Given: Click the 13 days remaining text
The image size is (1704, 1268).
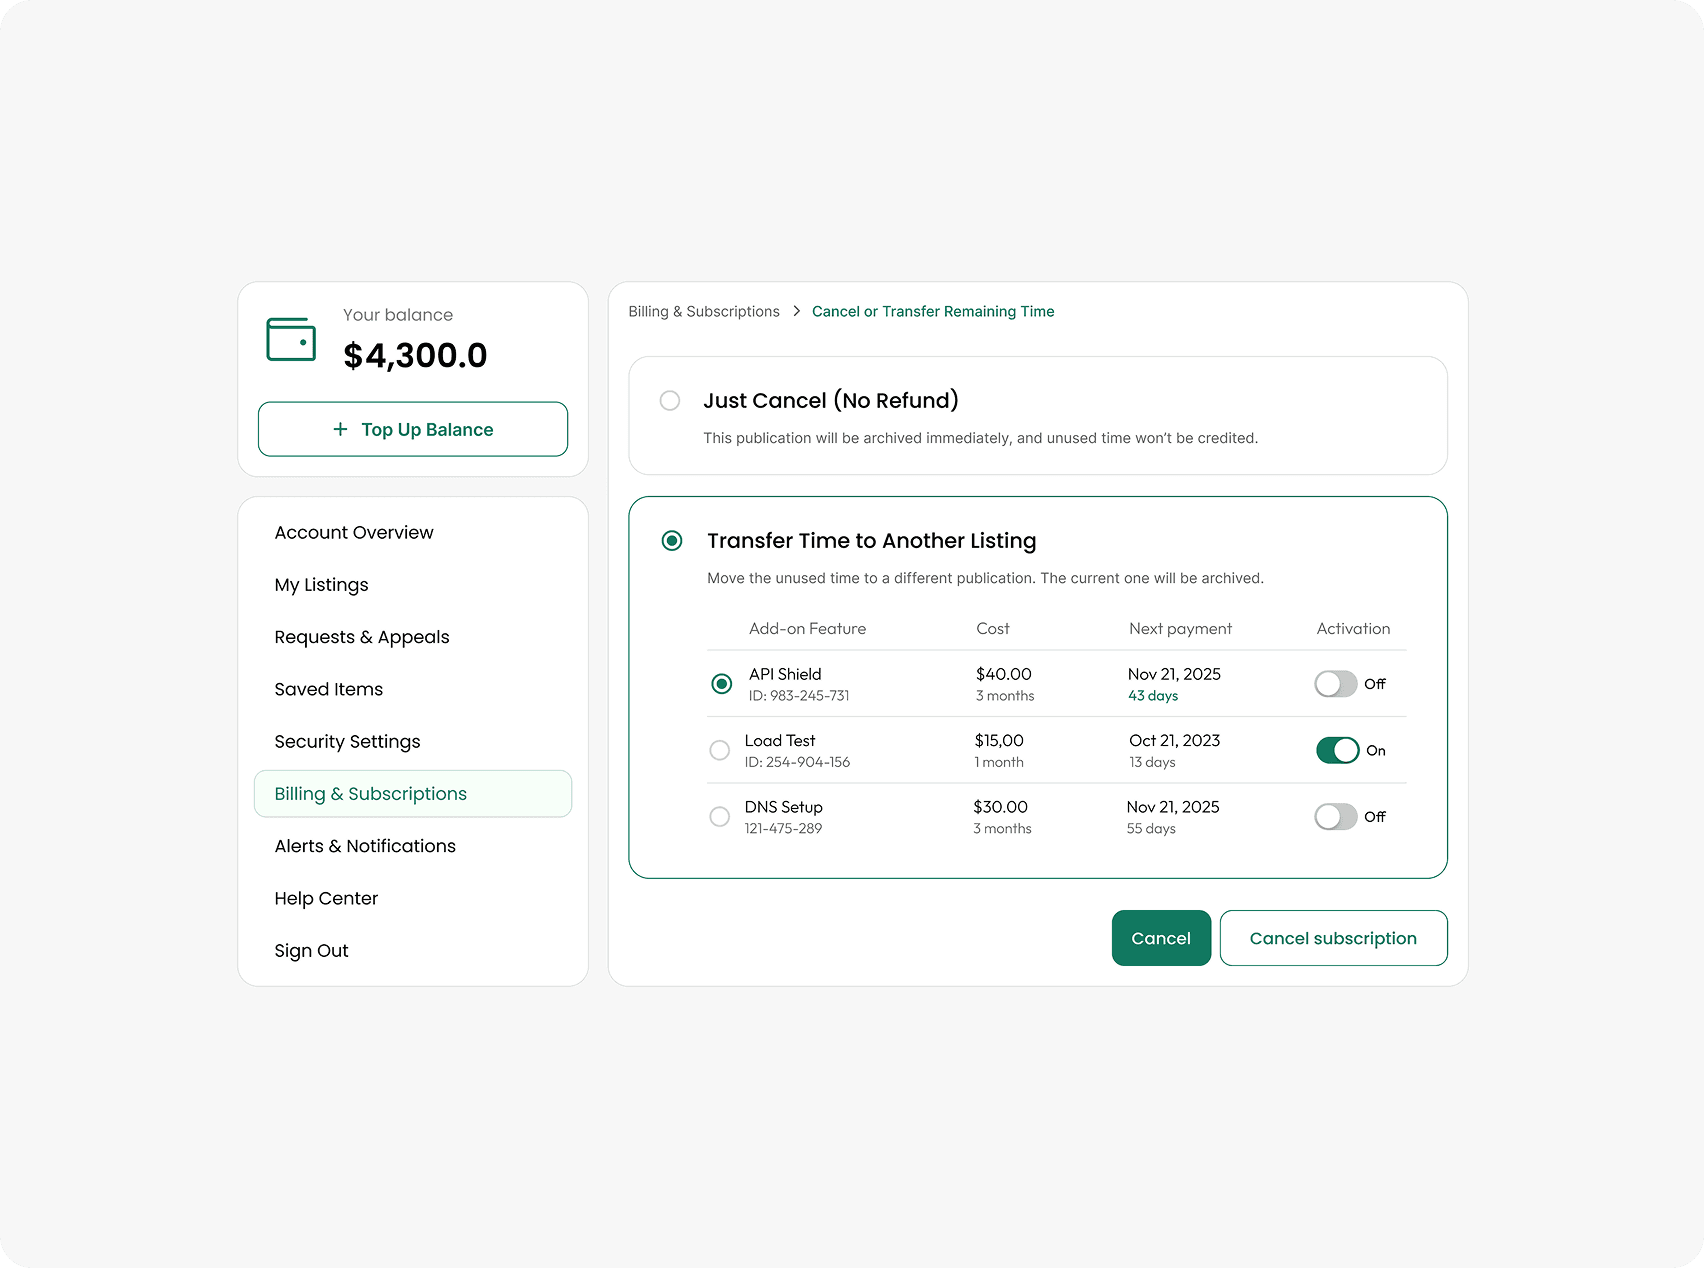Looking at the screenshot, I should [x=1152, y=762].
